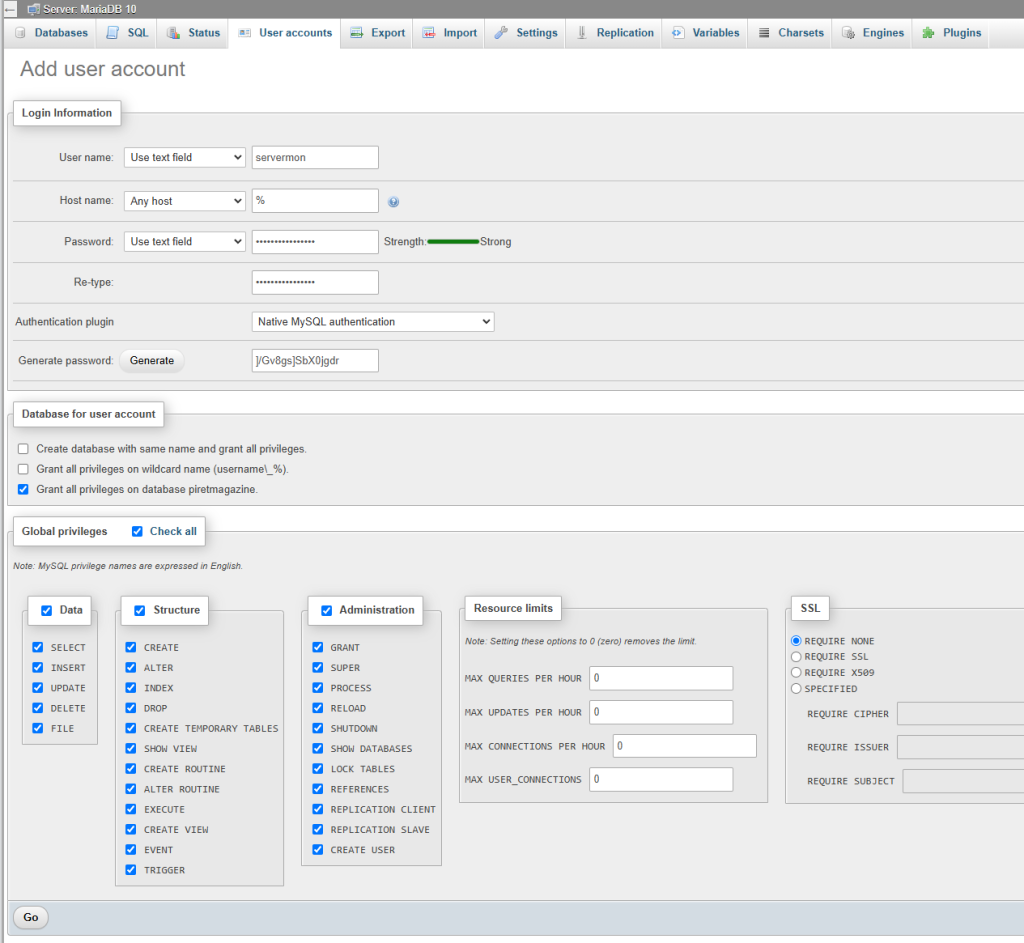Click the Variables tab icon
The width and height of the screenshot is (1024, 943).
pyautogui.click(x=678, y=33)
